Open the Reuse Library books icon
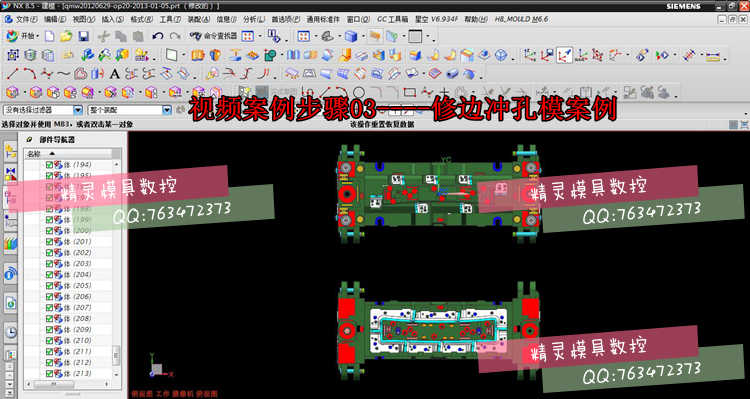The width and height of the screenshot is (750, 399). tap(11, 244)
